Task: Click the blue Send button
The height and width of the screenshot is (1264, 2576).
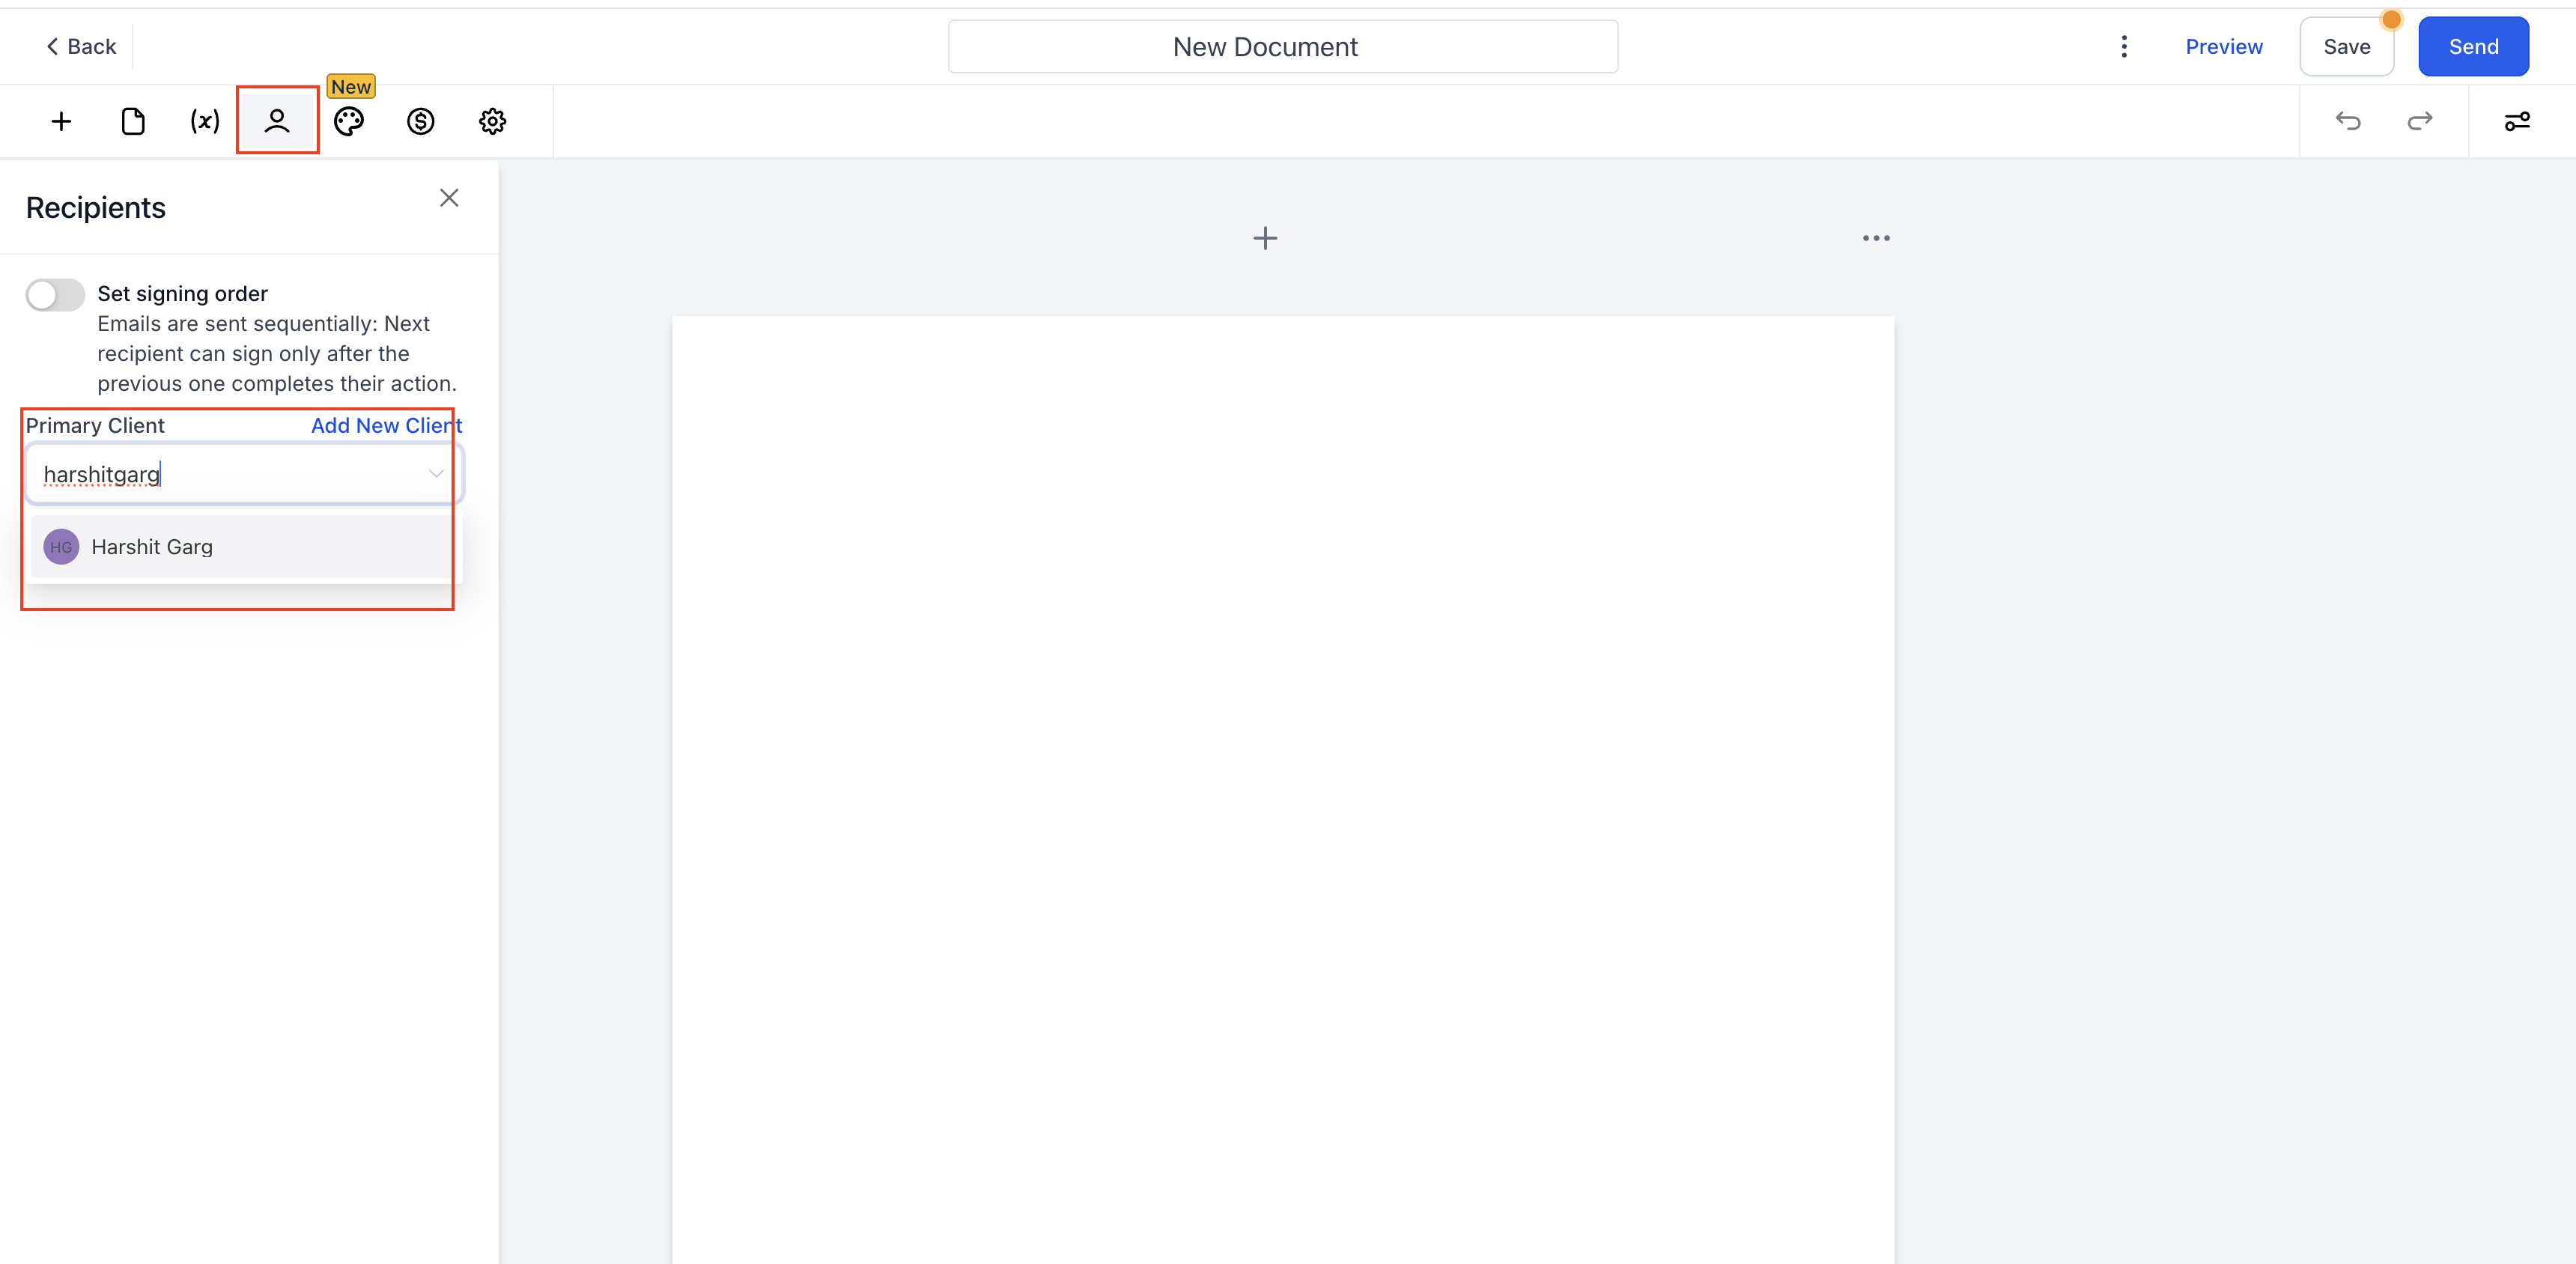Action: pyautogui.click(x=2473, y=47)
